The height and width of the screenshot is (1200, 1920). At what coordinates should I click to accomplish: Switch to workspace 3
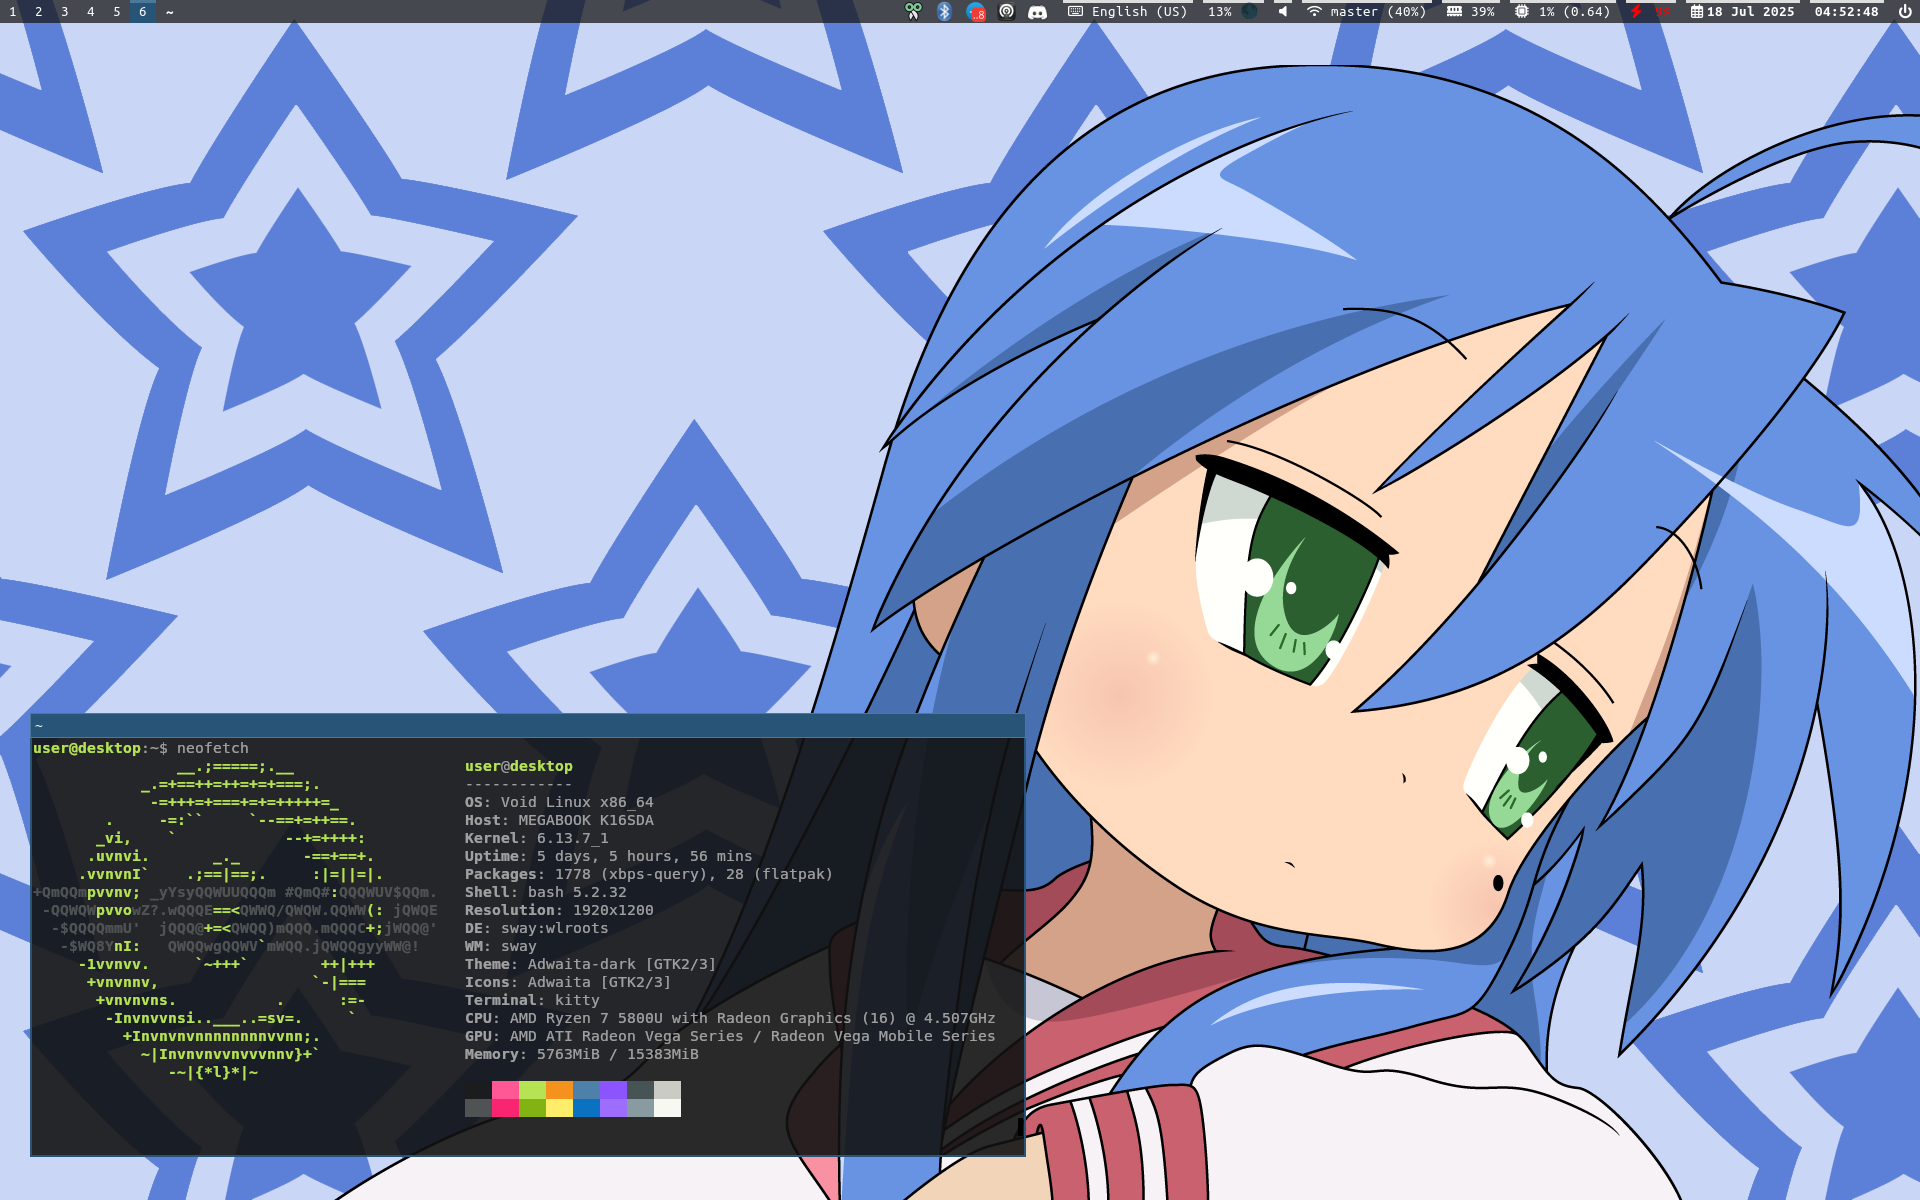pyautogui.click(x=64, y=12)
